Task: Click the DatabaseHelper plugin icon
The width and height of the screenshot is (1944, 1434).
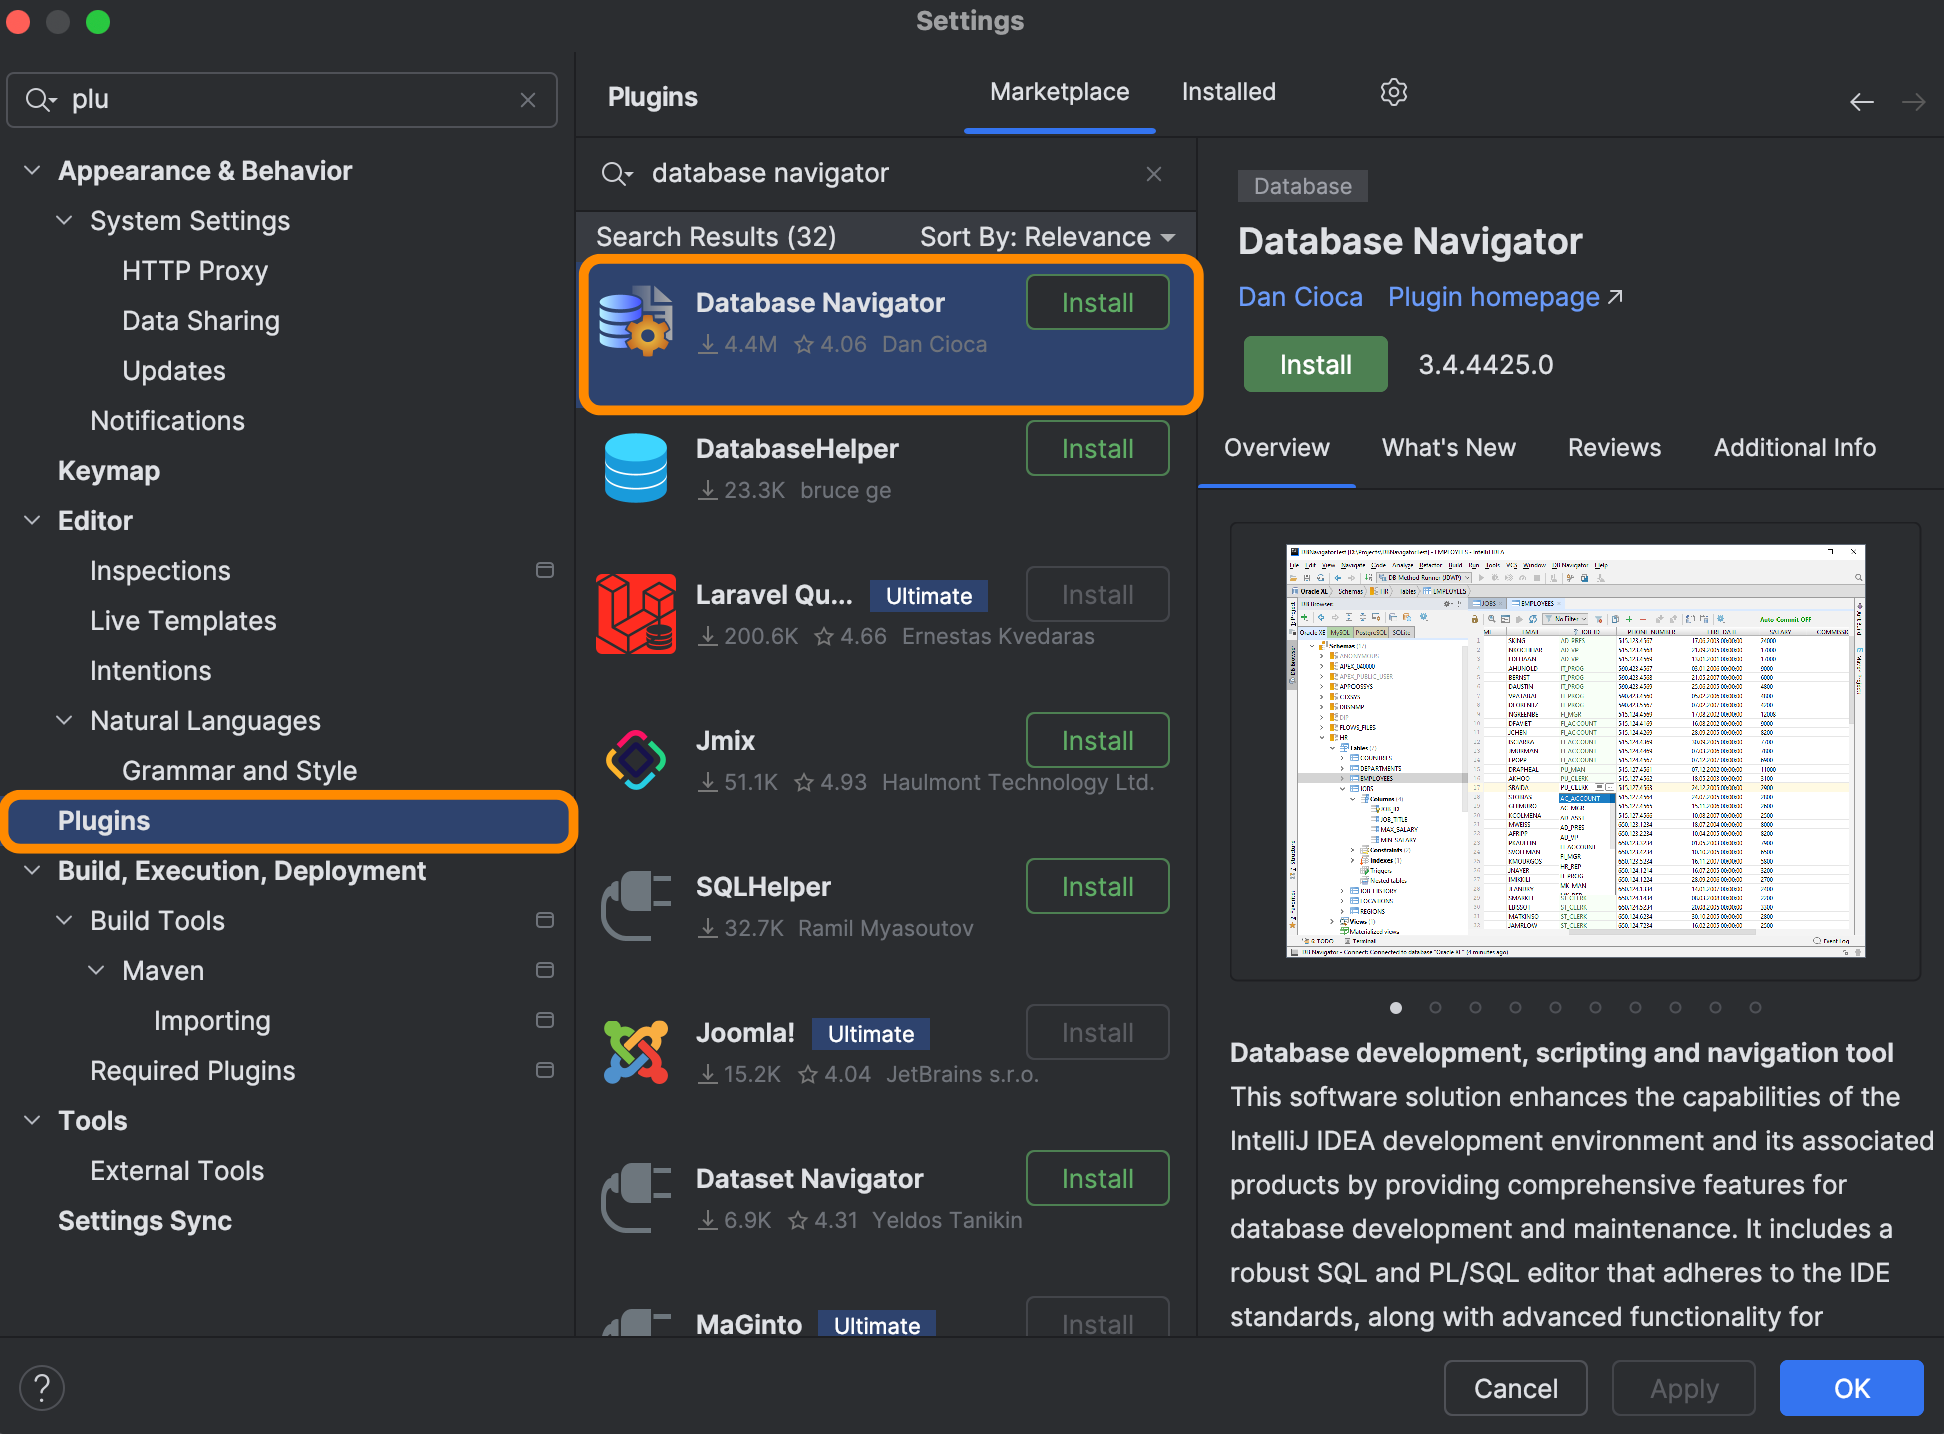Action: click(x=636, y=468)
